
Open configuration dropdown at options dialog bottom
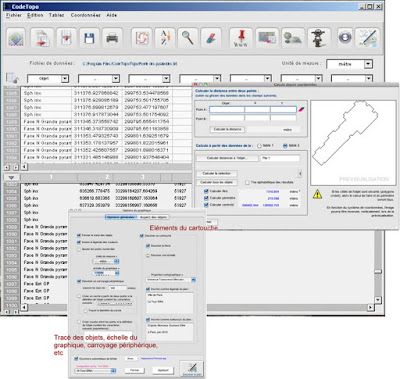[x=96, y=370]
